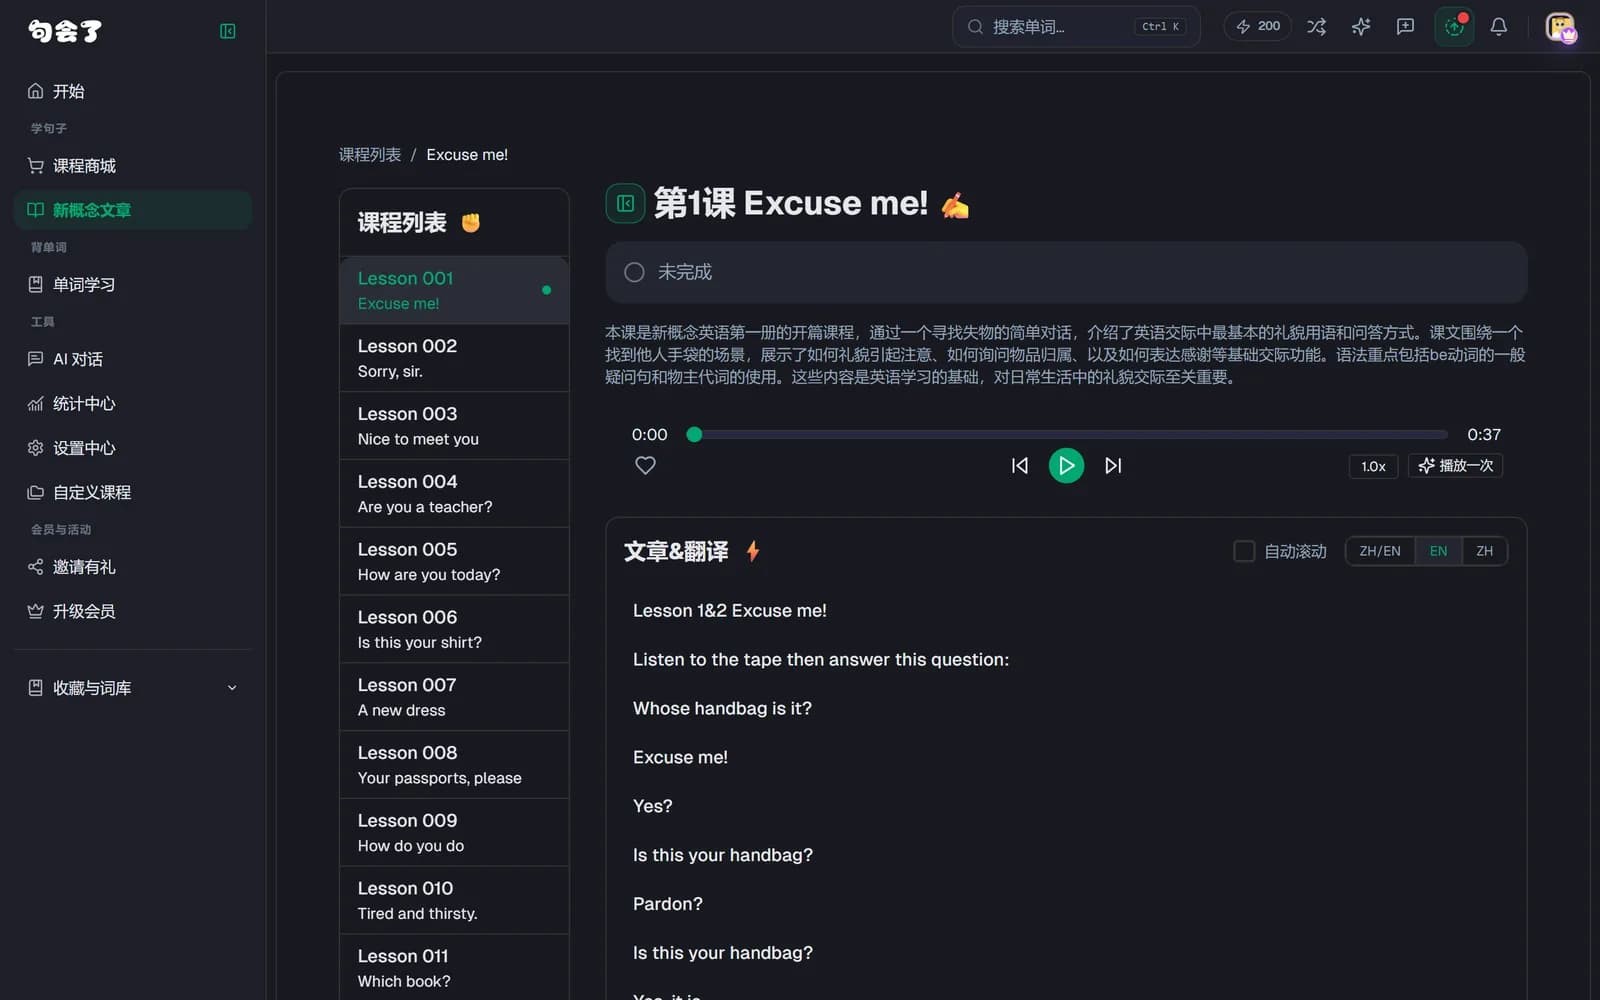This screenshot has width=1600, height=1000.
Task: Click the lightning icon next to 文章&翻译
Action: pos(753,551)
